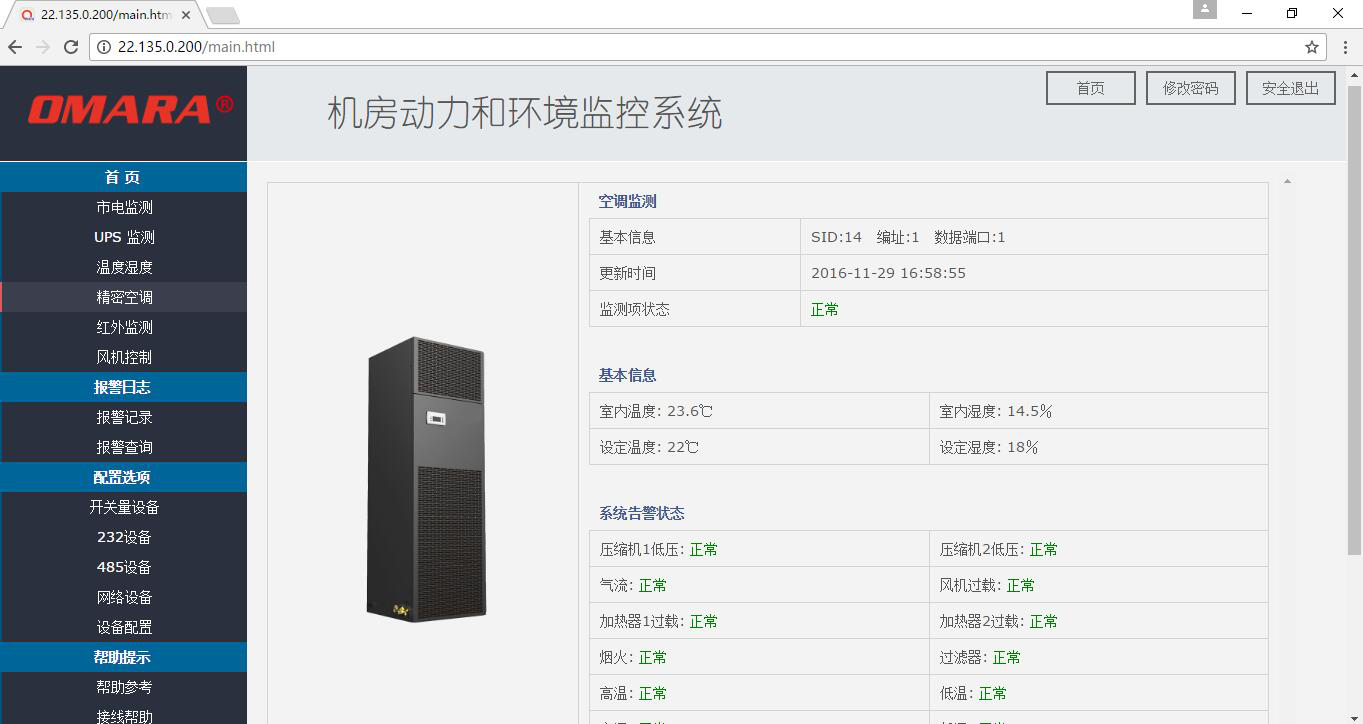The width and height of the screenshot is (1363, 724).
Task: Open 市电监测 in sidebar
Action: (124, 207)
